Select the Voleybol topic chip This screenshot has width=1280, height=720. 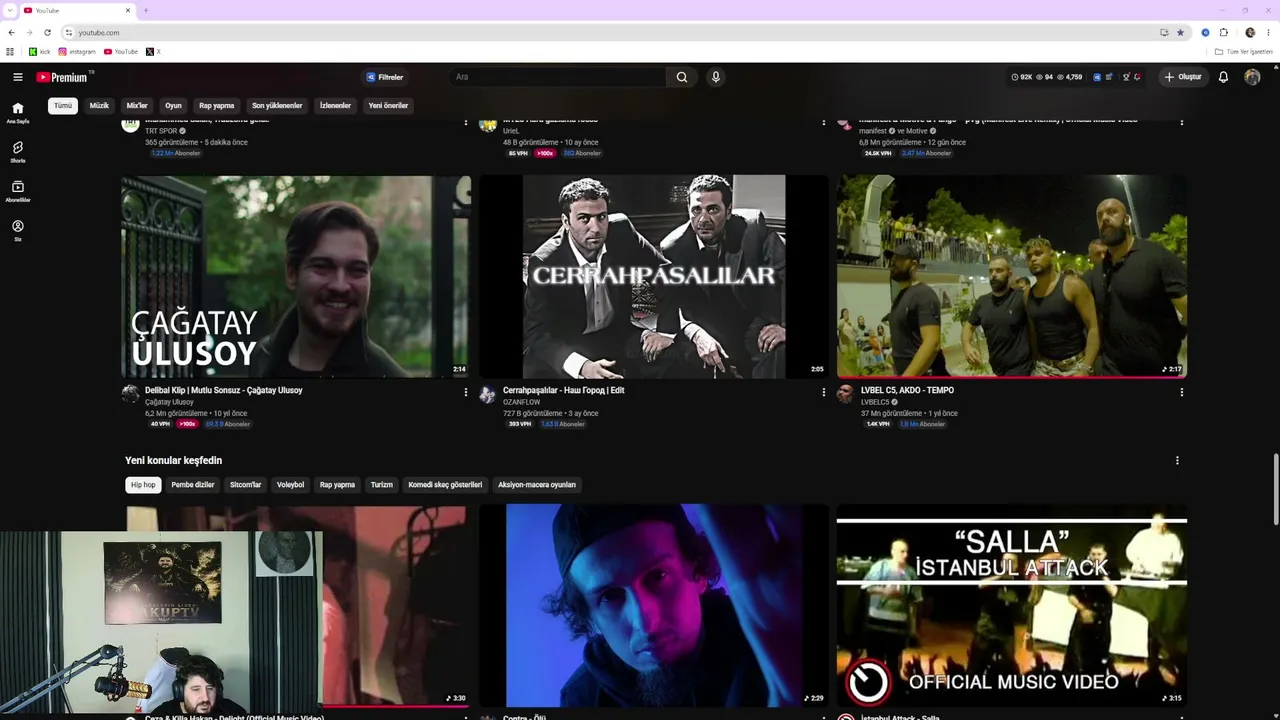(291, 485)
